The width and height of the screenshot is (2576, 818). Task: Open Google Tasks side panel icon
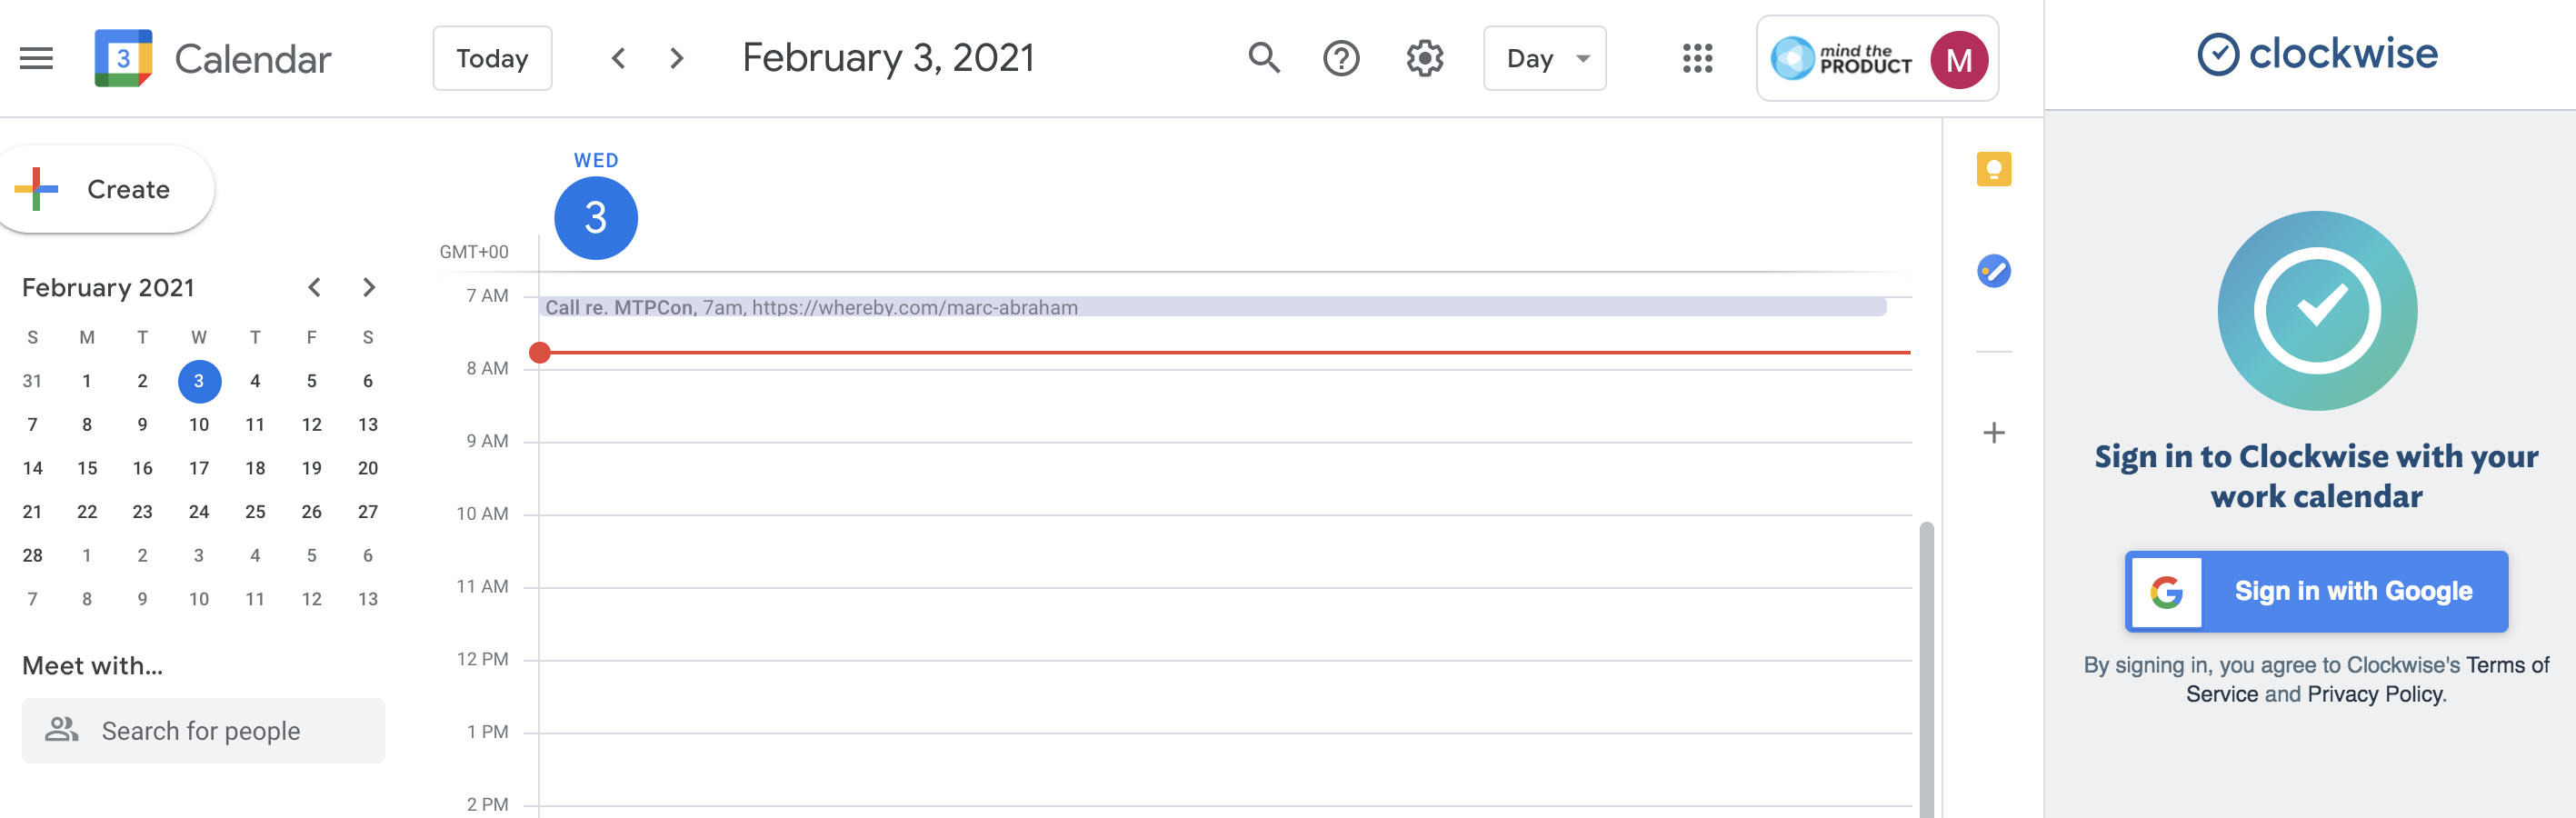point(1993,271)
